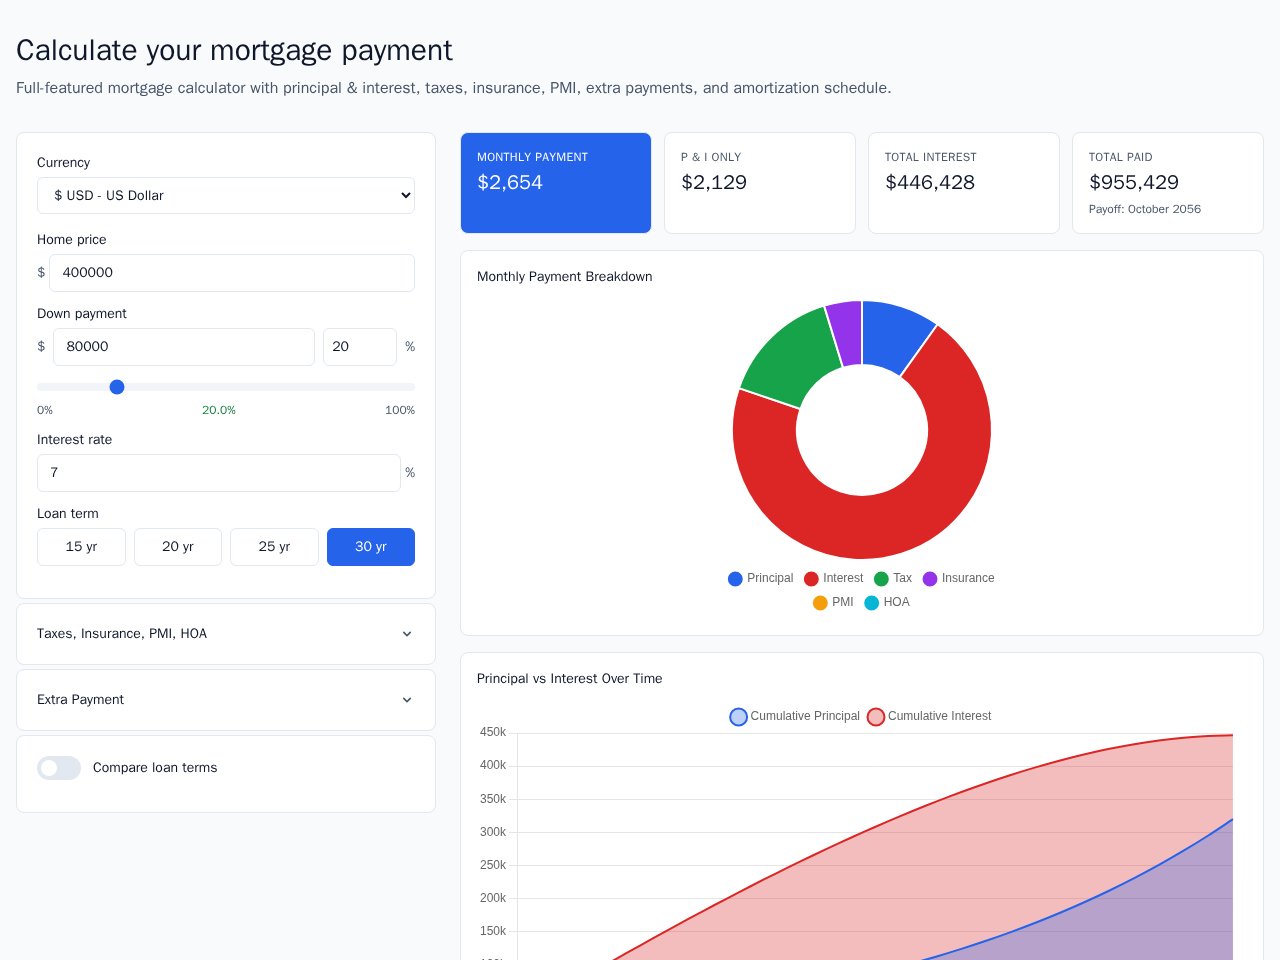Toggle the Cumulative Principal legend marker
The width and height of the screenshot is (1280, 960).
point(738,717)
